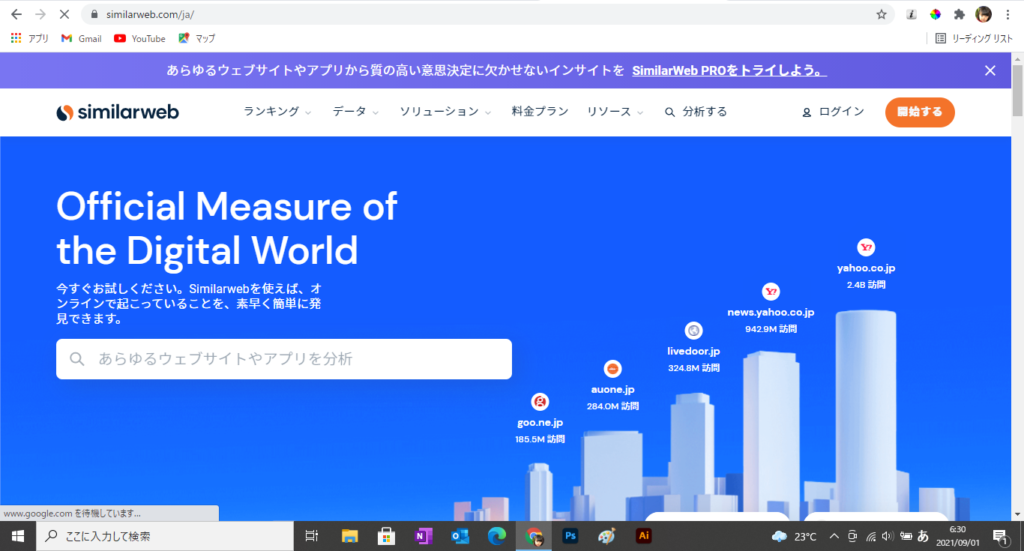
Task: Click the news.yahoo.co.jp label
Action: click(x=771, y=312)
